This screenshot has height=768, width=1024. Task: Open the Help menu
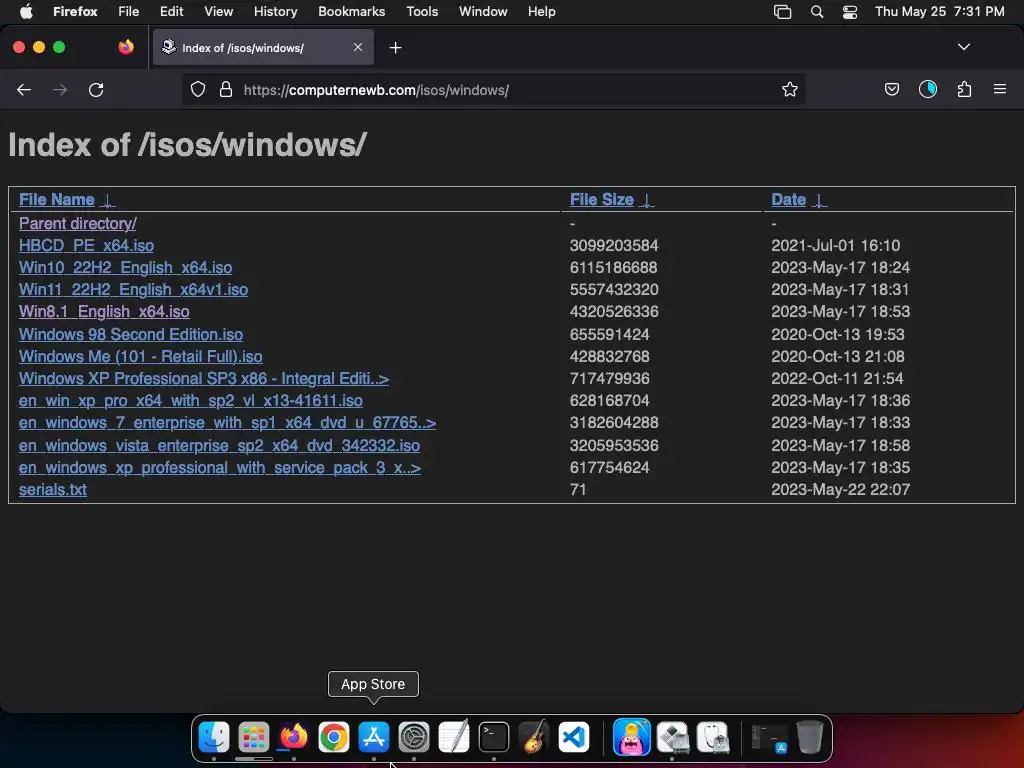click(541, 11)
